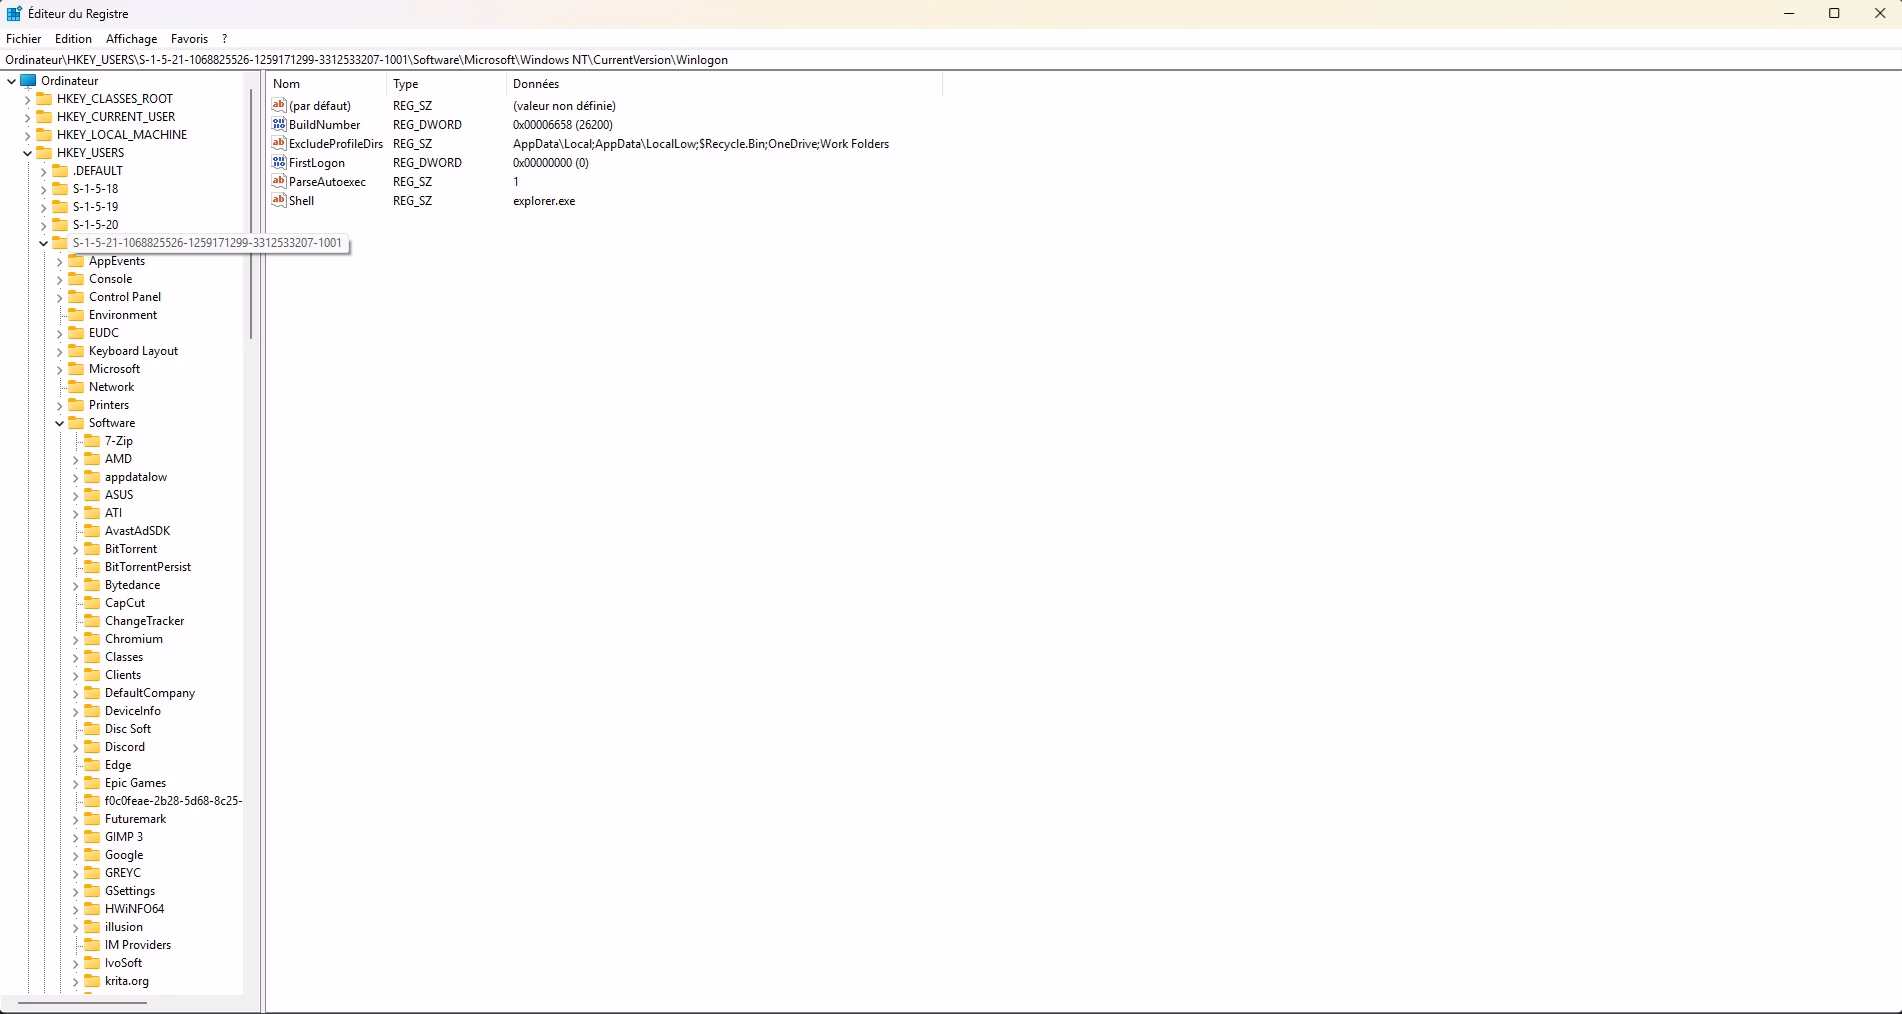Image resolution: width=1902 pixels, height=1014 pixels.
Task: Click the ParseAutoexec value icon
Action: (x=279, y=182)
